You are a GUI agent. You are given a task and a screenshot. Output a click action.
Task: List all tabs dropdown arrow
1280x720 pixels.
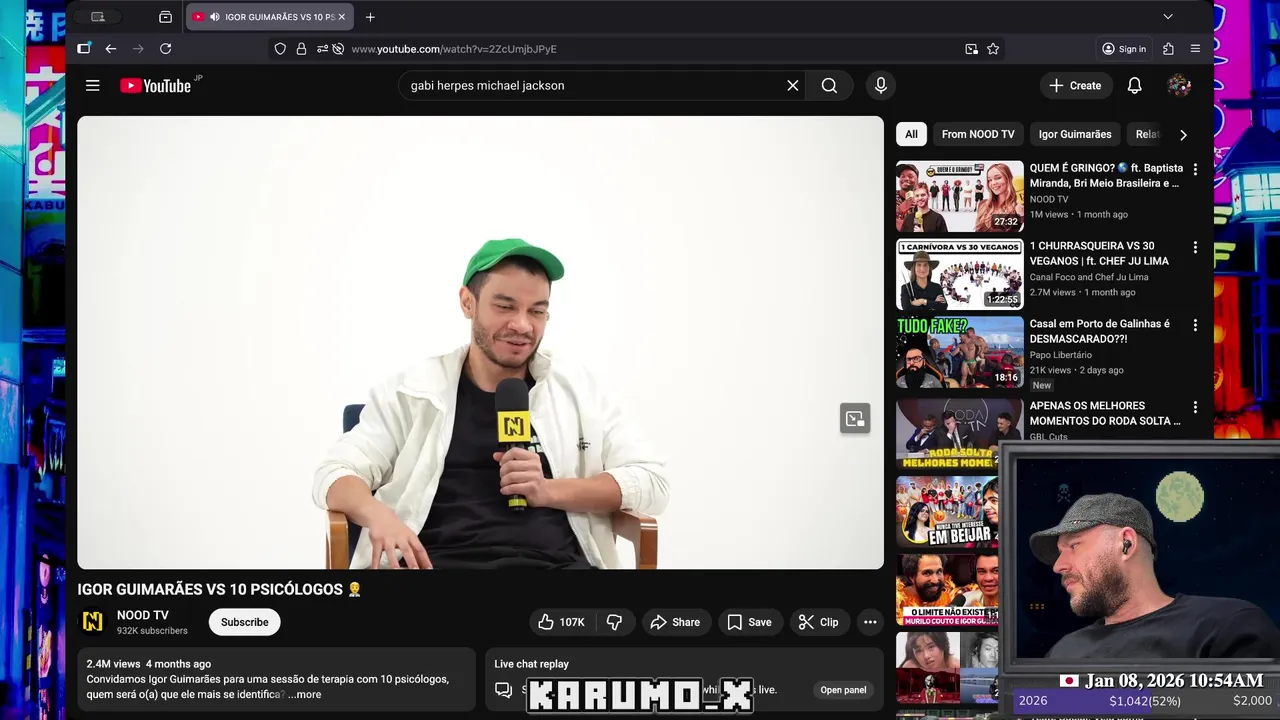click(x=1167, y=17)
